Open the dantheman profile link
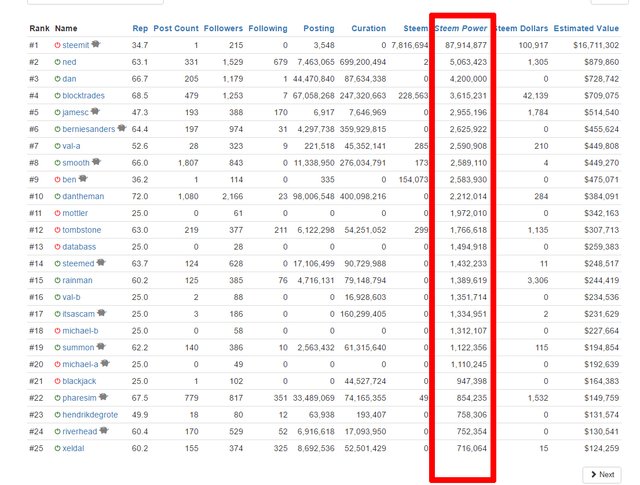 click(x=83, y=196)
